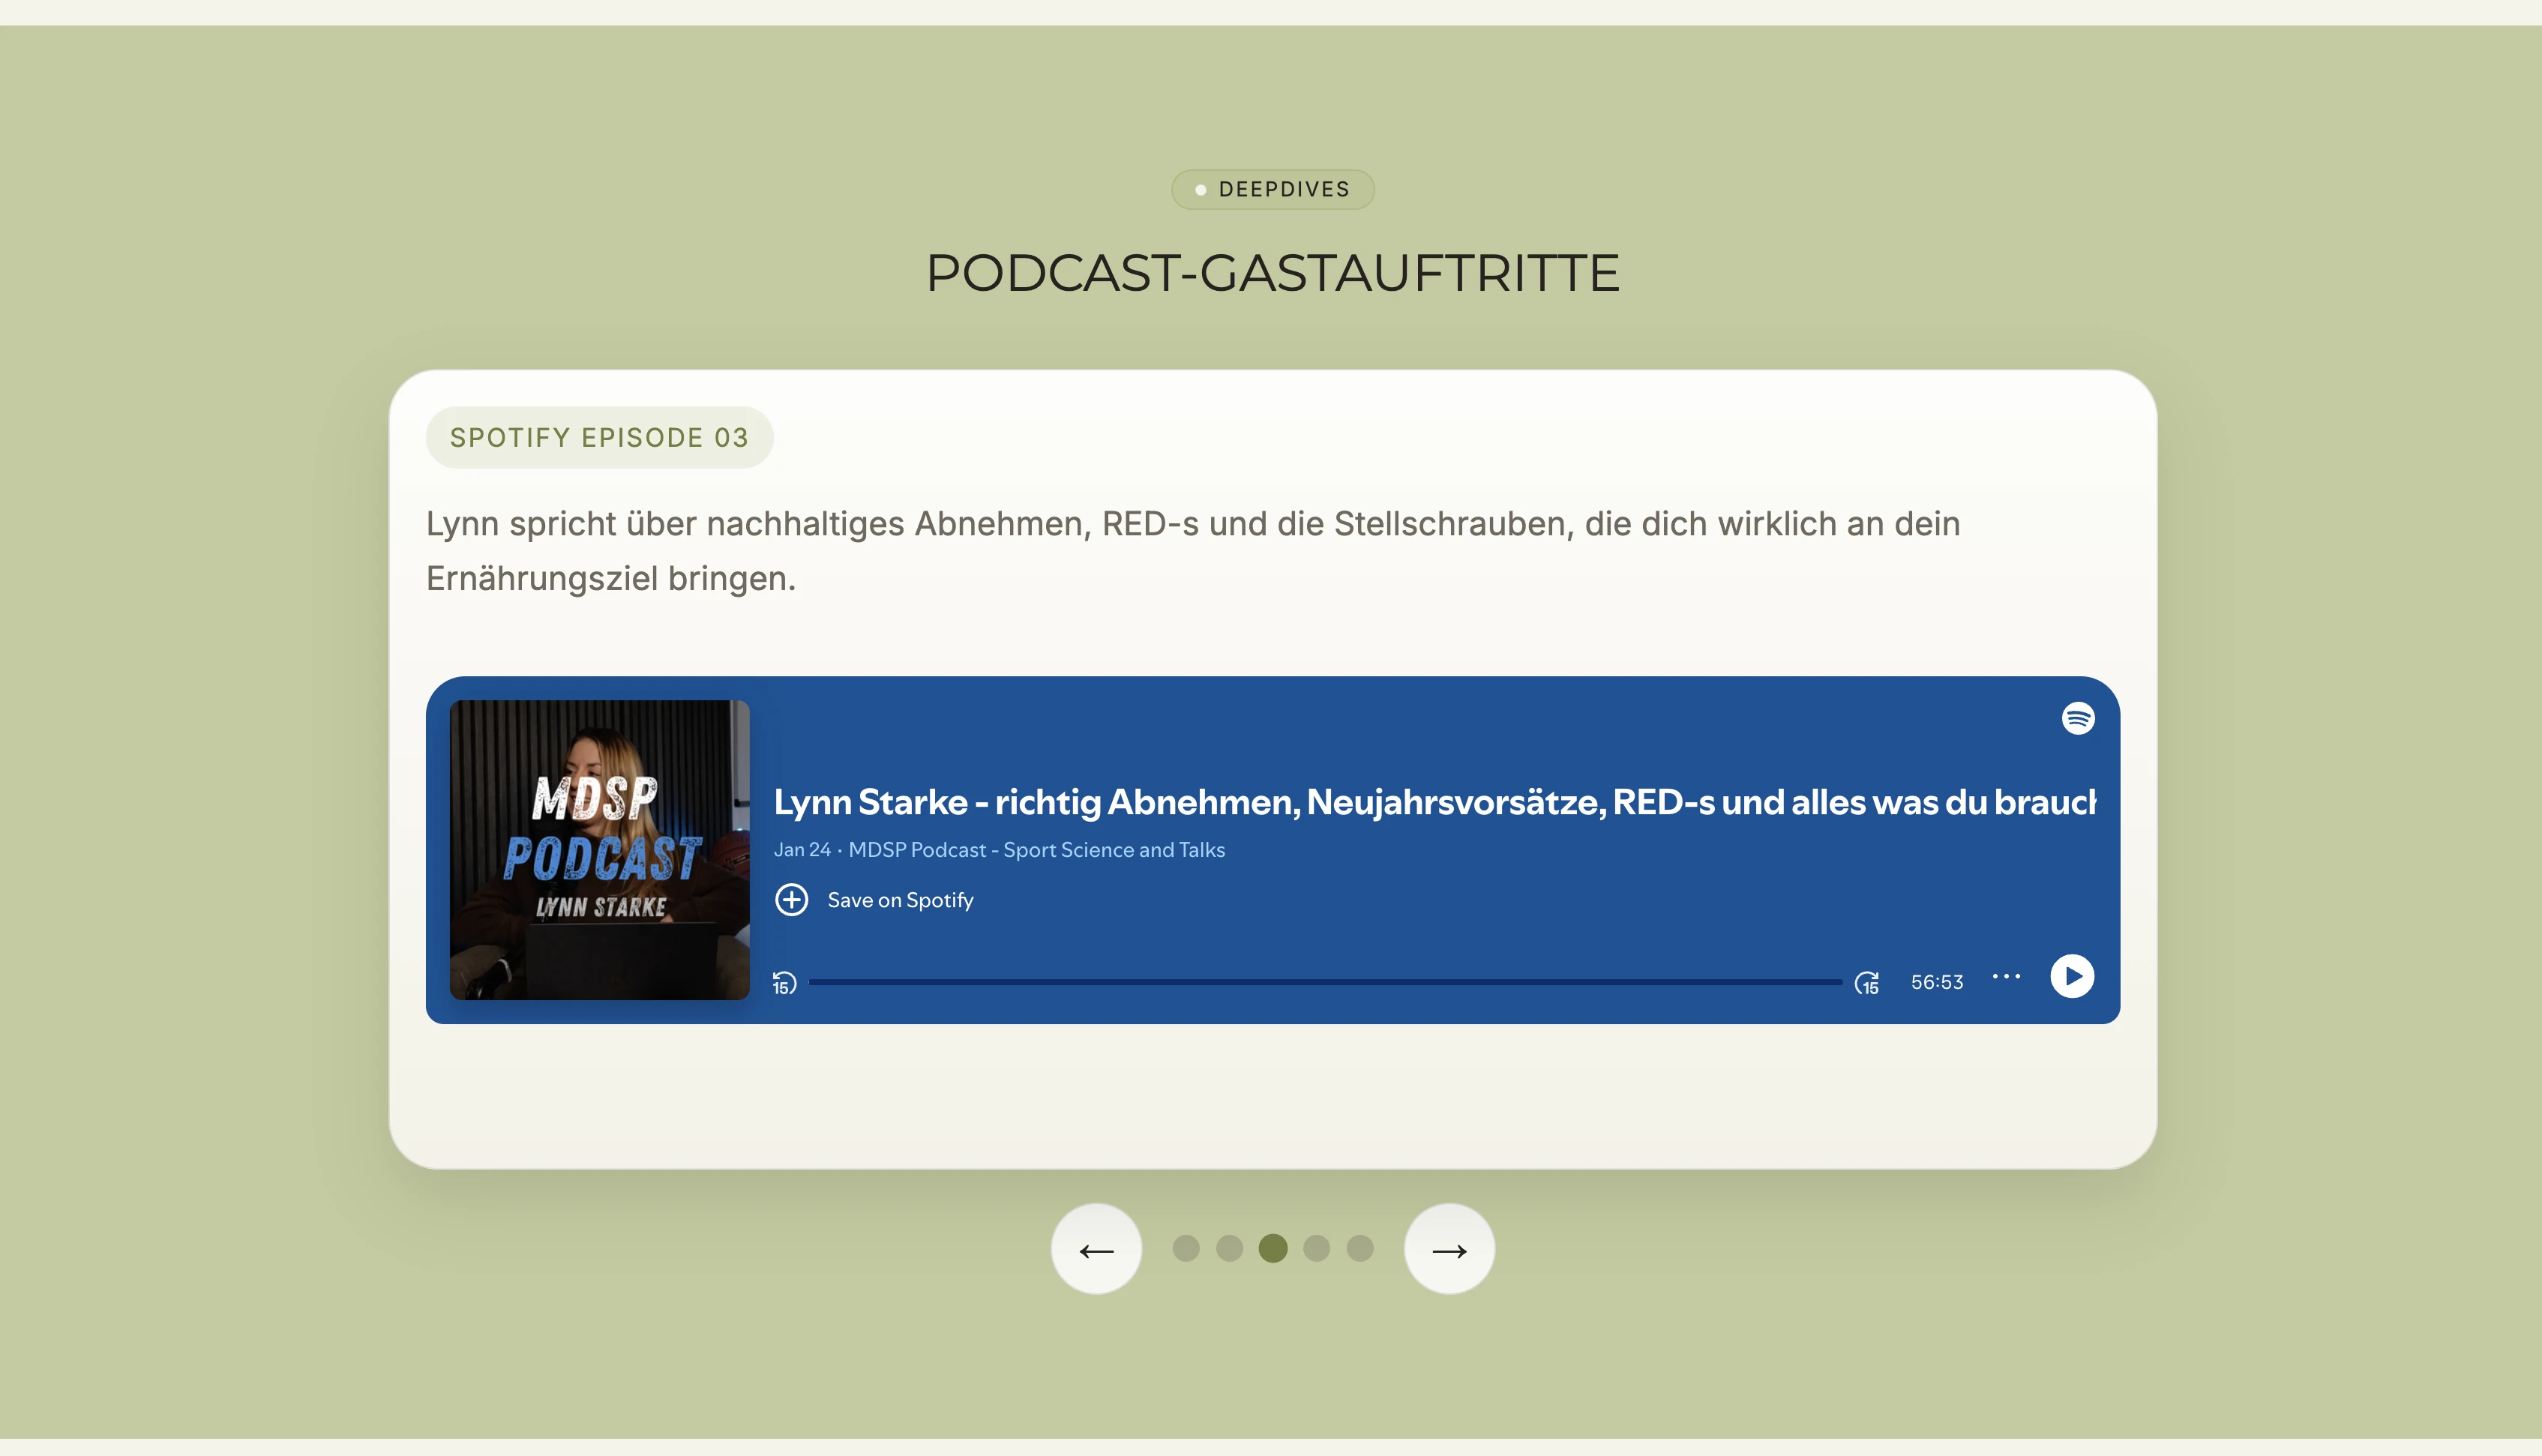Open the MDSP Podcast - Sport Science and Talks link
This screenshot has height=1456, width=2542.
[1036, 850]
